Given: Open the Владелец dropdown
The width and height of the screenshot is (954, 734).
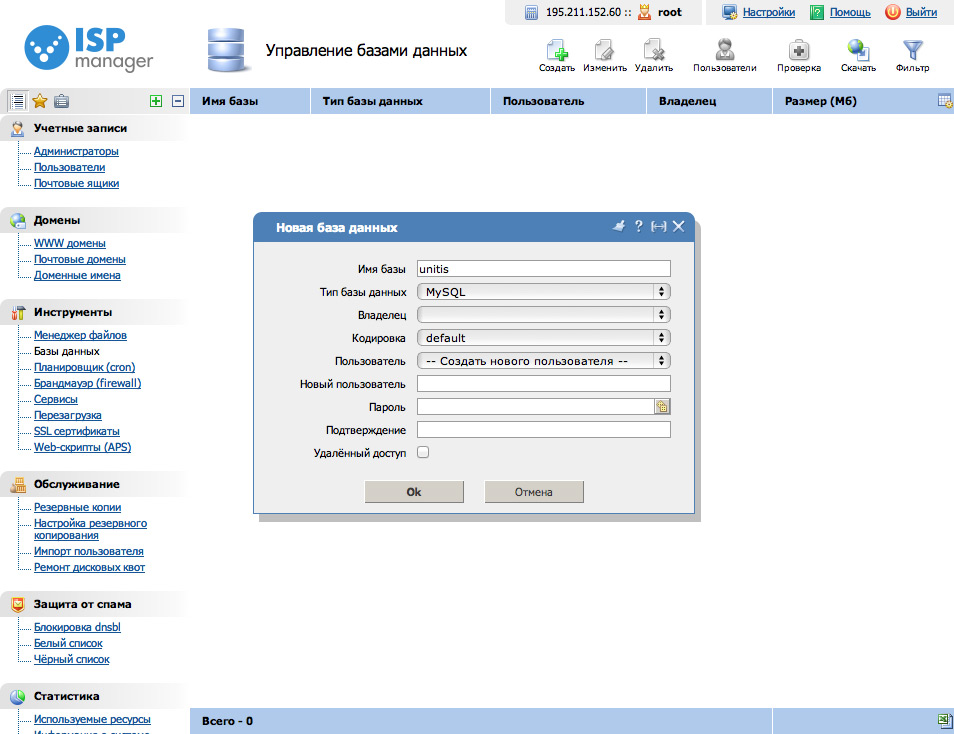Looking at the screenshot, I should [543, 315].
